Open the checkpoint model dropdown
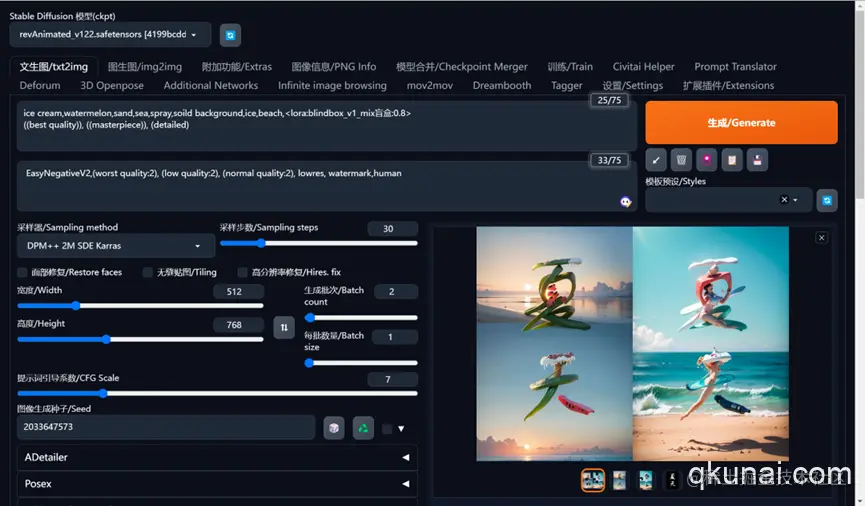The height and width of the screenshot is (506, 865). tap(110, 35)
